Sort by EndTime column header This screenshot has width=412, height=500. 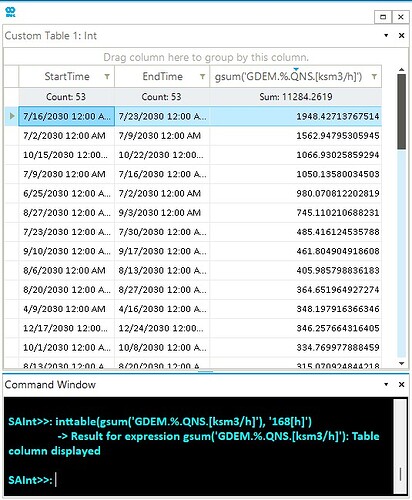tap(162, 77)
